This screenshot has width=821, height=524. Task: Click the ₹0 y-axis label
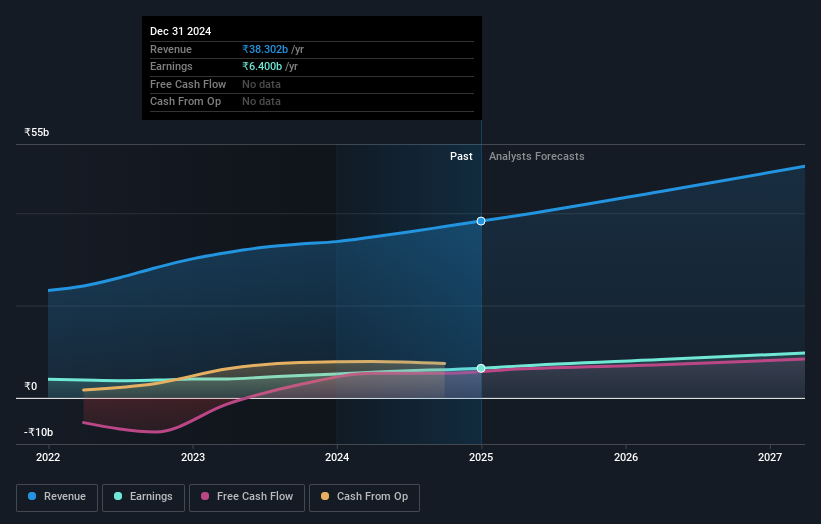[31, 386]
